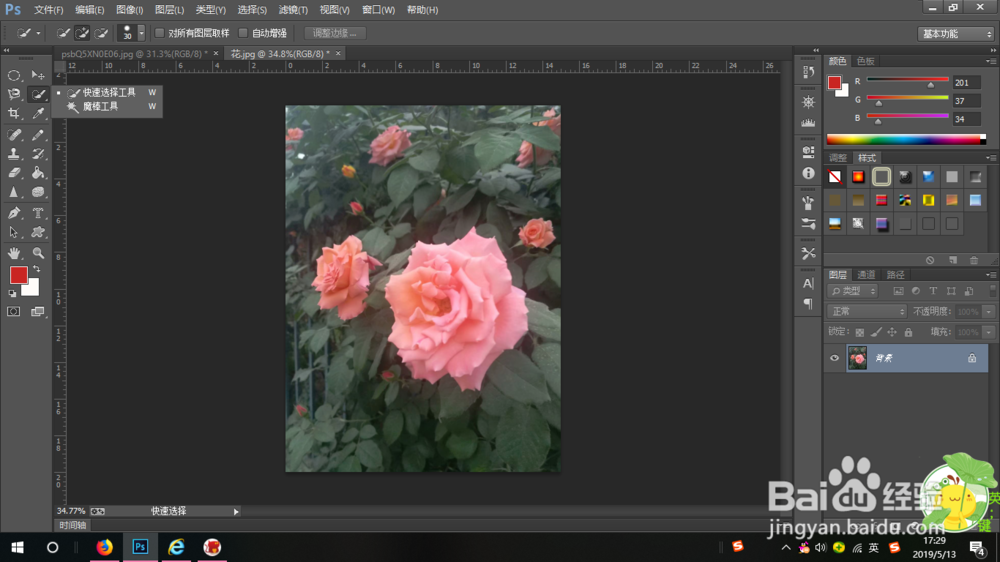Select the Paint Bucket tool

pos(38,173)
